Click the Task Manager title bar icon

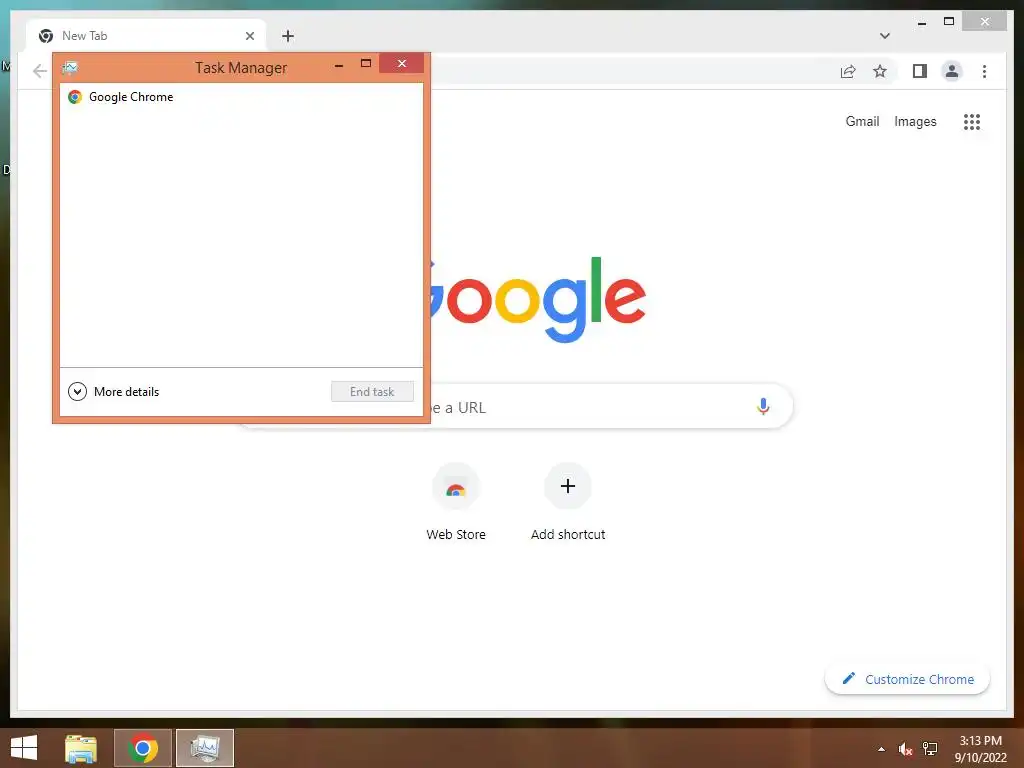70,68
